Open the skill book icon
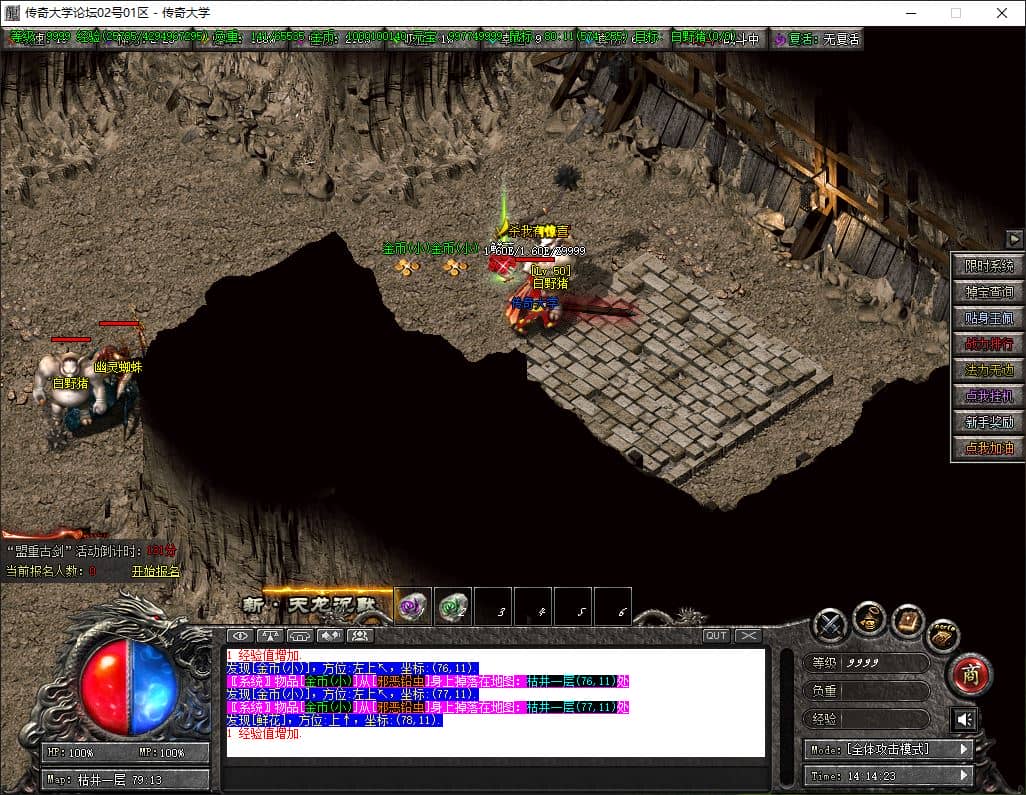1026x795 pixels. tap(908, 621)
